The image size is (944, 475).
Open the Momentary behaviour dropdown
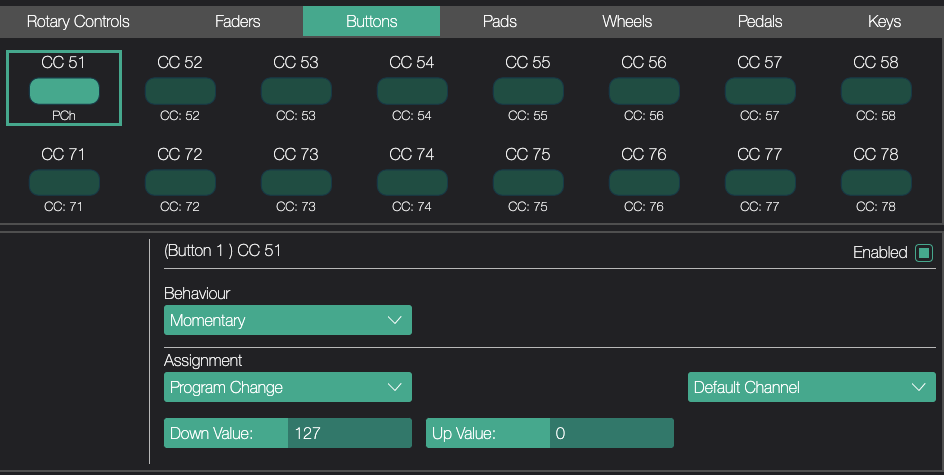pyautogui.click(x=288, y=320)
